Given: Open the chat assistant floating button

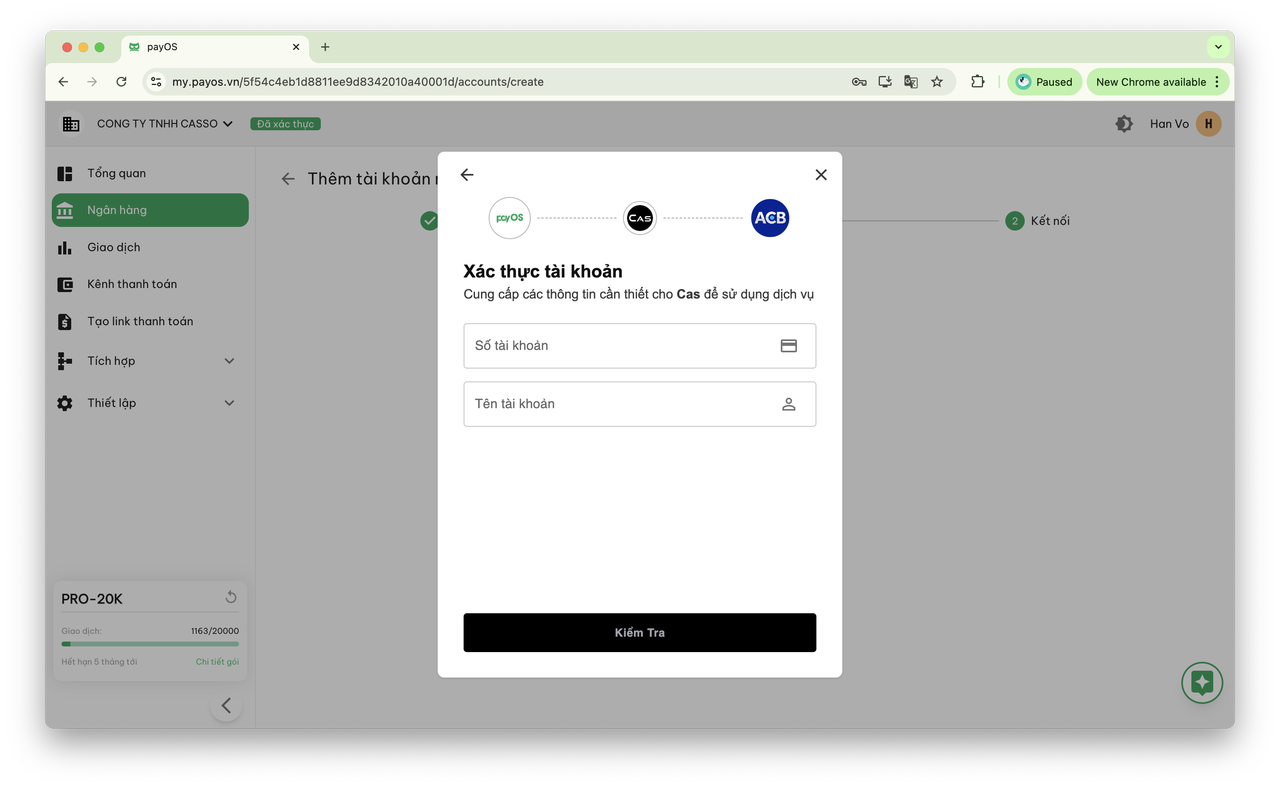Looking at the screenshot, I should (x=1202, y=683).
